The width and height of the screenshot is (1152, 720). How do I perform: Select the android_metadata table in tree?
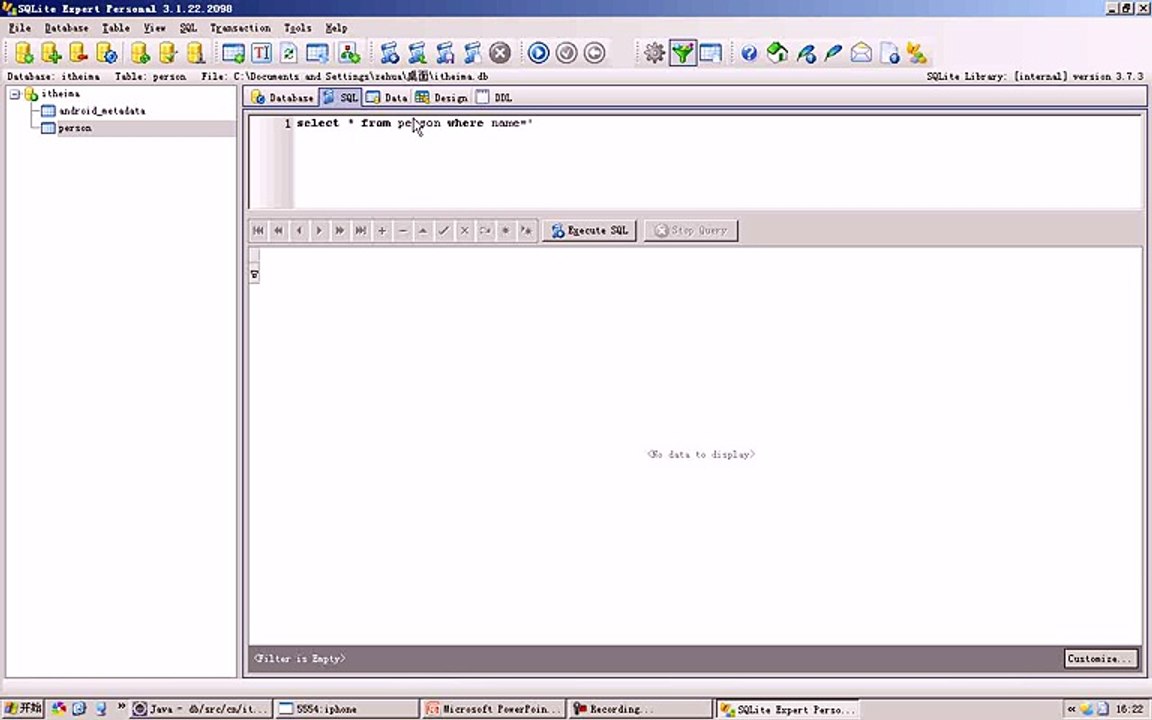click(101, 111)
